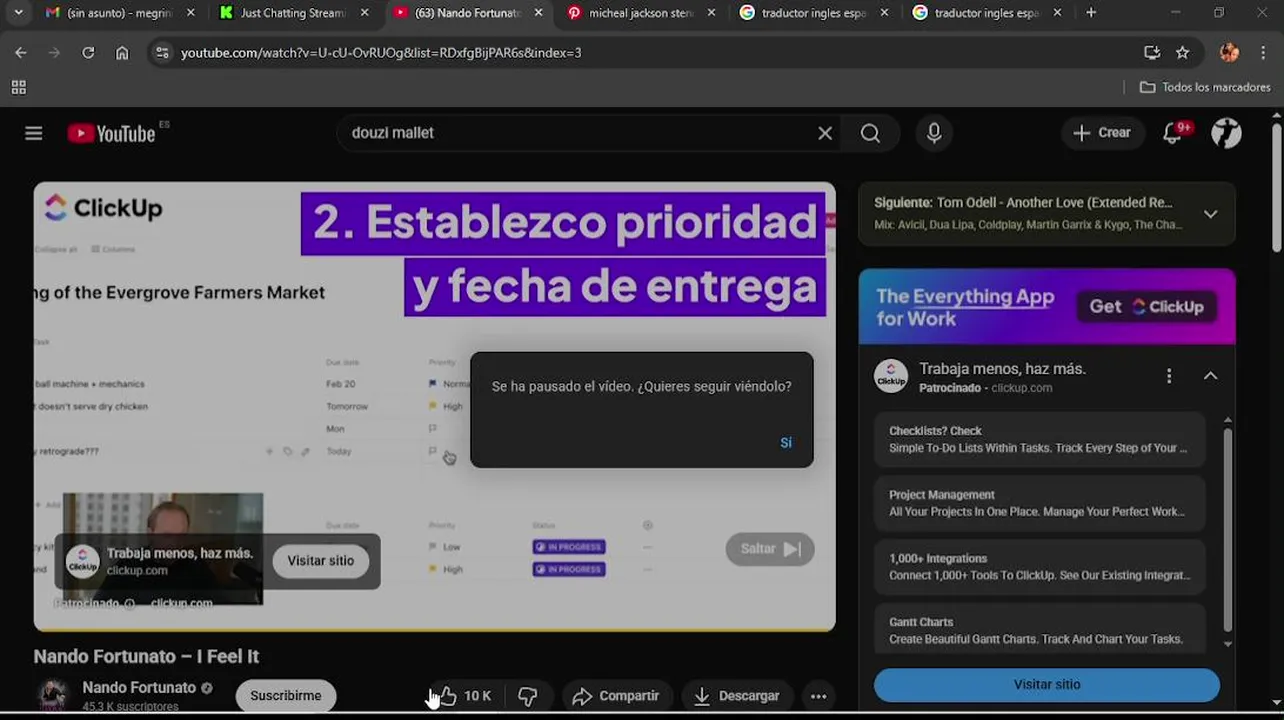Screen dimensions: 1284x720
Task: Open the Nando Fortunato channel avatar
Action: tap(53, 696)
